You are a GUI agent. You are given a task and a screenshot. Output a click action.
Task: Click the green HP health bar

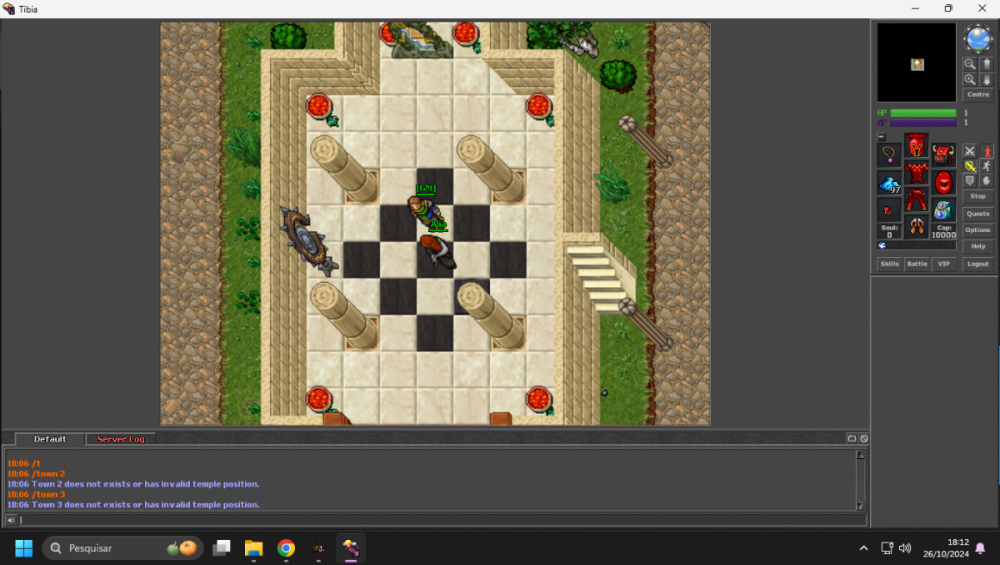922,113
